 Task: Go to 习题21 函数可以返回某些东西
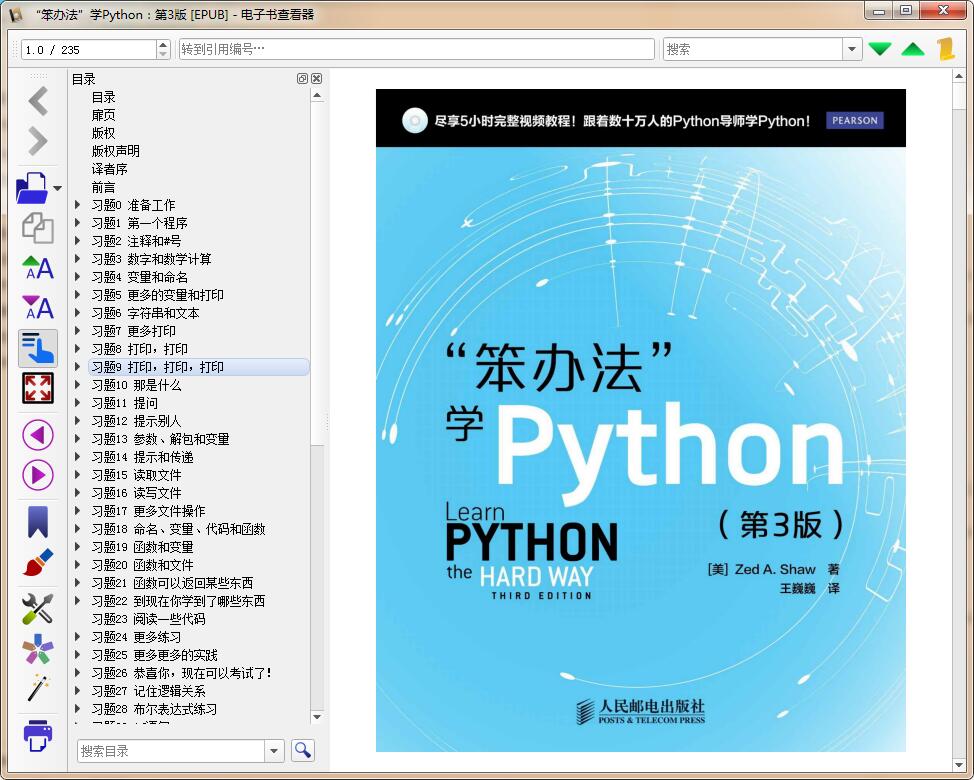[x=172, y=583]
